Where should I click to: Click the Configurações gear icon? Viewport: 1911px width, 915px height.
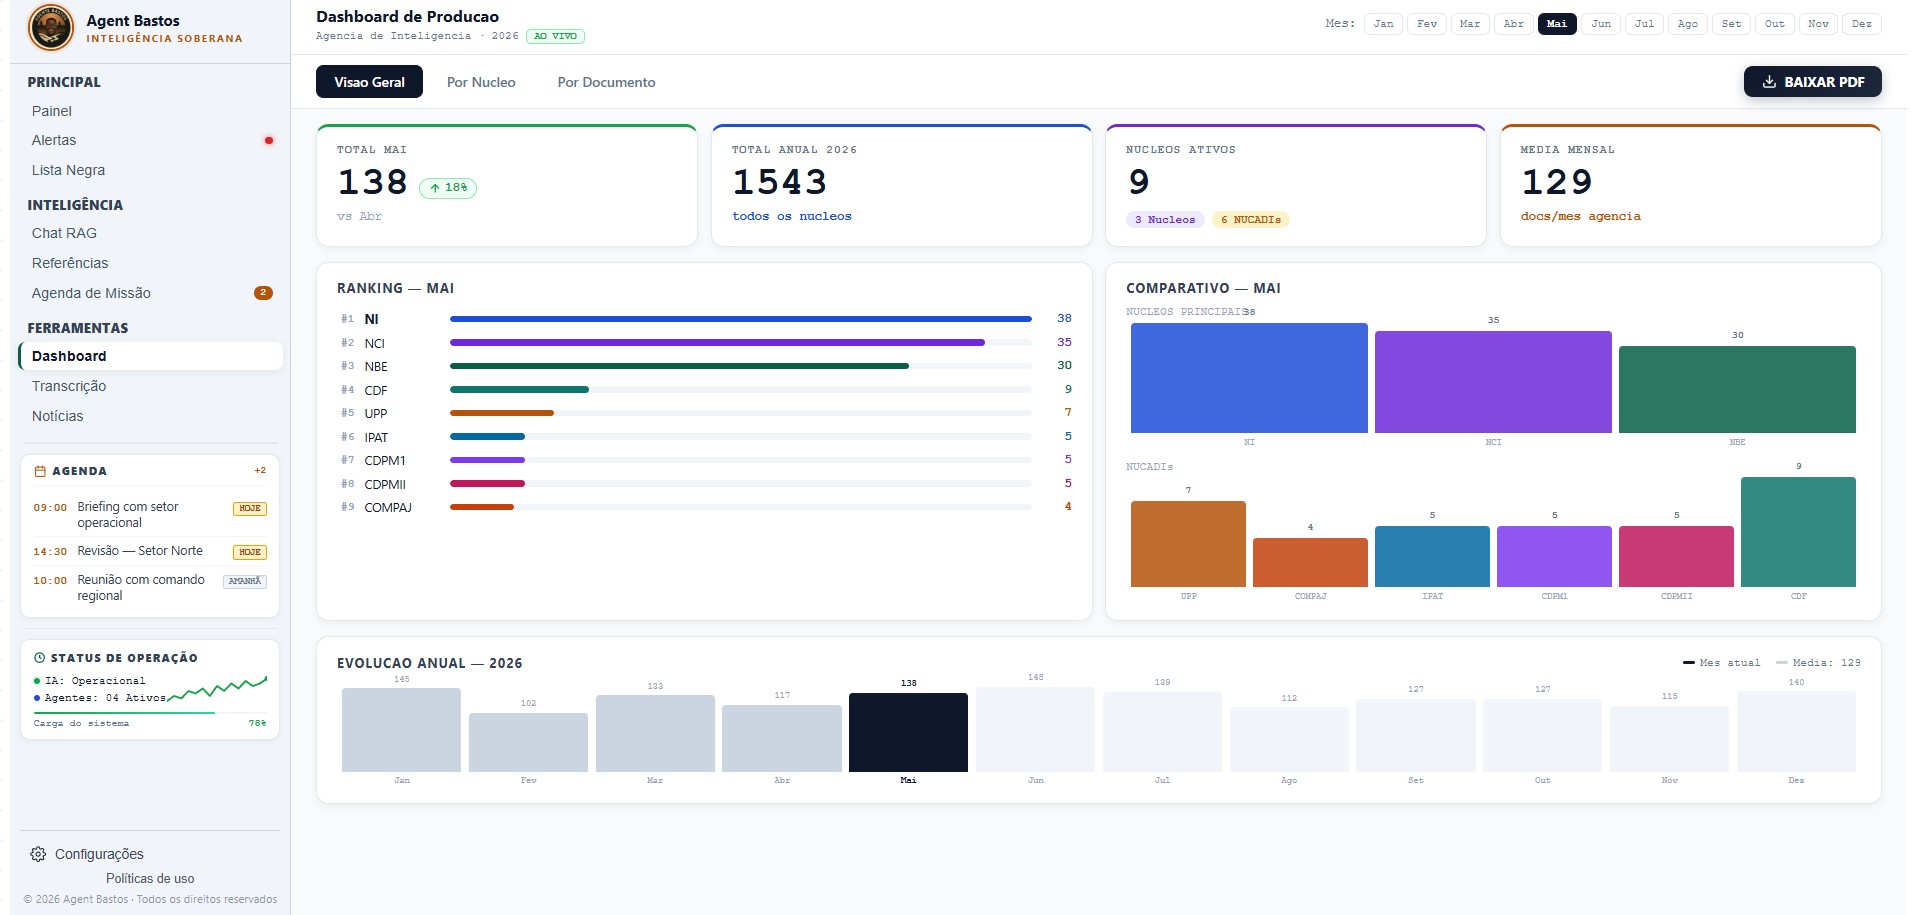tap(38, 854)
